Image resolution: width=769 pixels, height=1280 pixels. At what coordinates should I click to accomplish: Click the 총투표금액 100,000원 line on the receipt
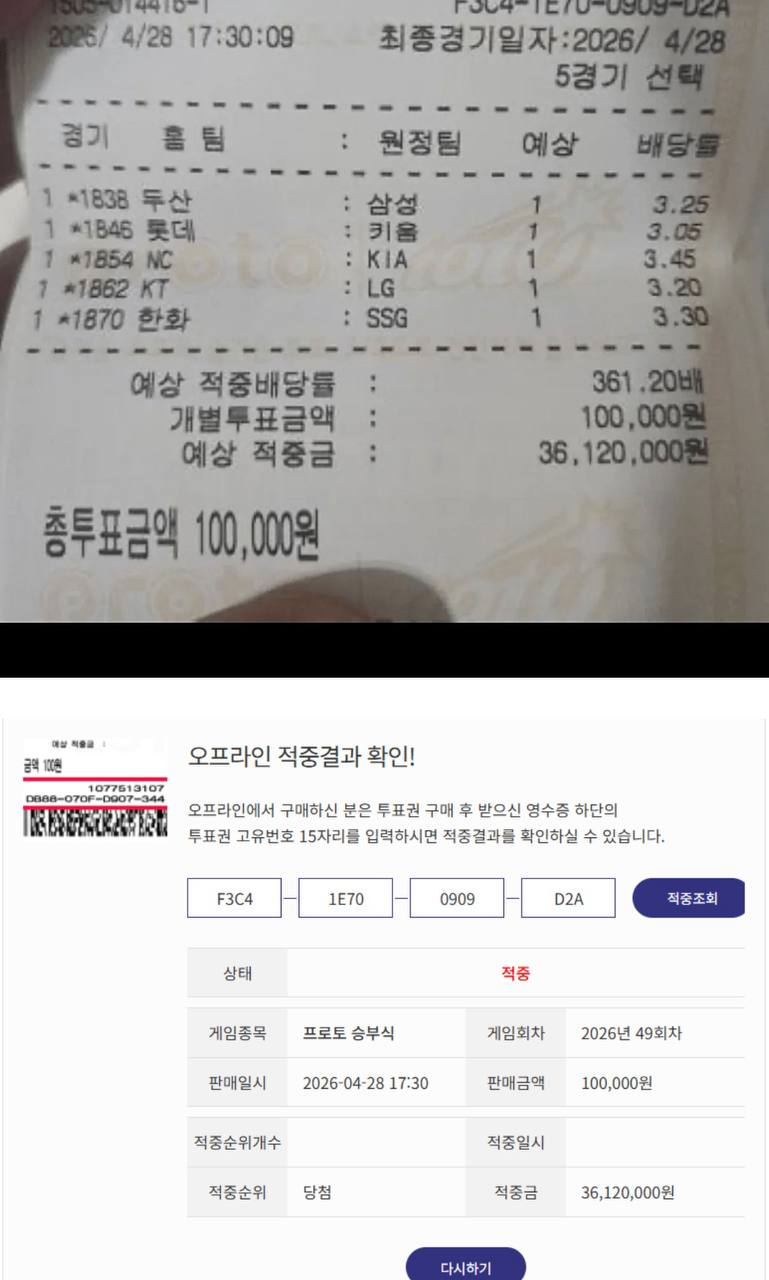point(181,535)
